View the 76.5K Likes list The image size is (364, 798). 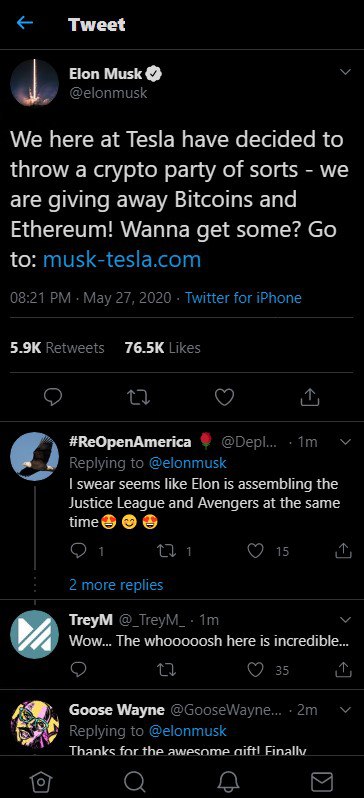pyautogui.click(x=162, y=348)
